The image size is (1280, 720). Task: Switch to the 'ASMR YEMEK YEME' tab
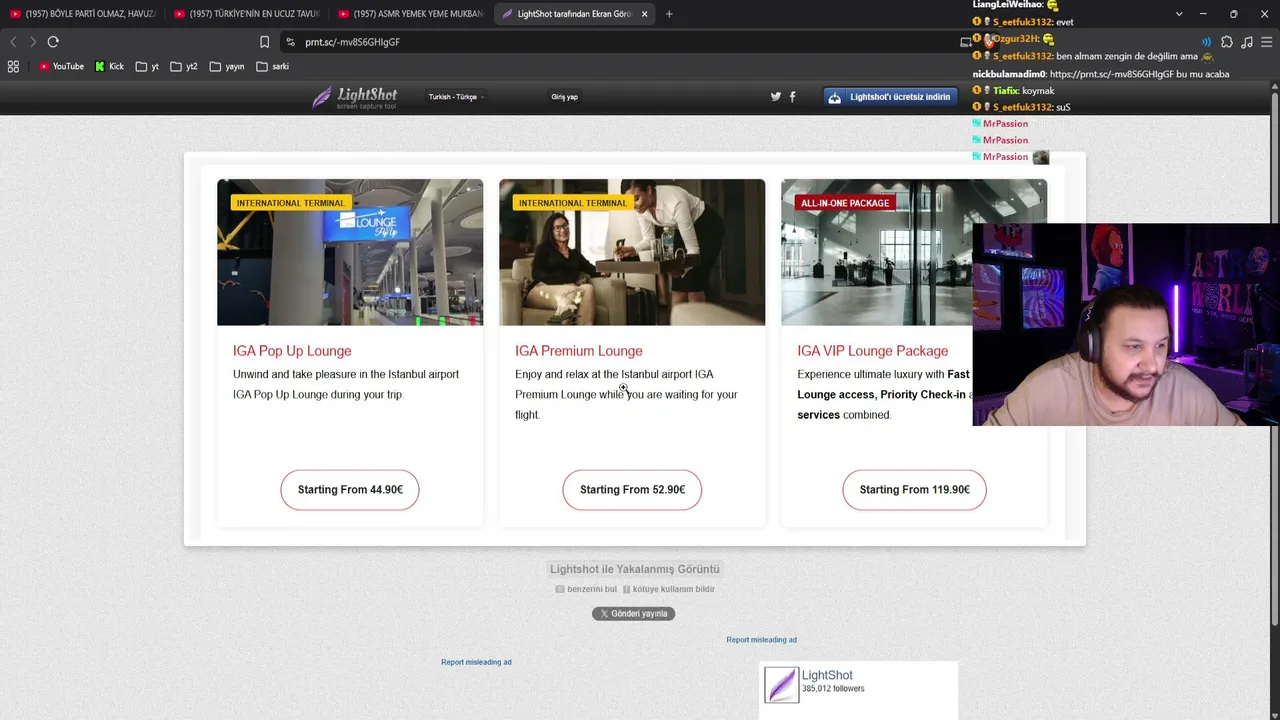click(410, 14)
